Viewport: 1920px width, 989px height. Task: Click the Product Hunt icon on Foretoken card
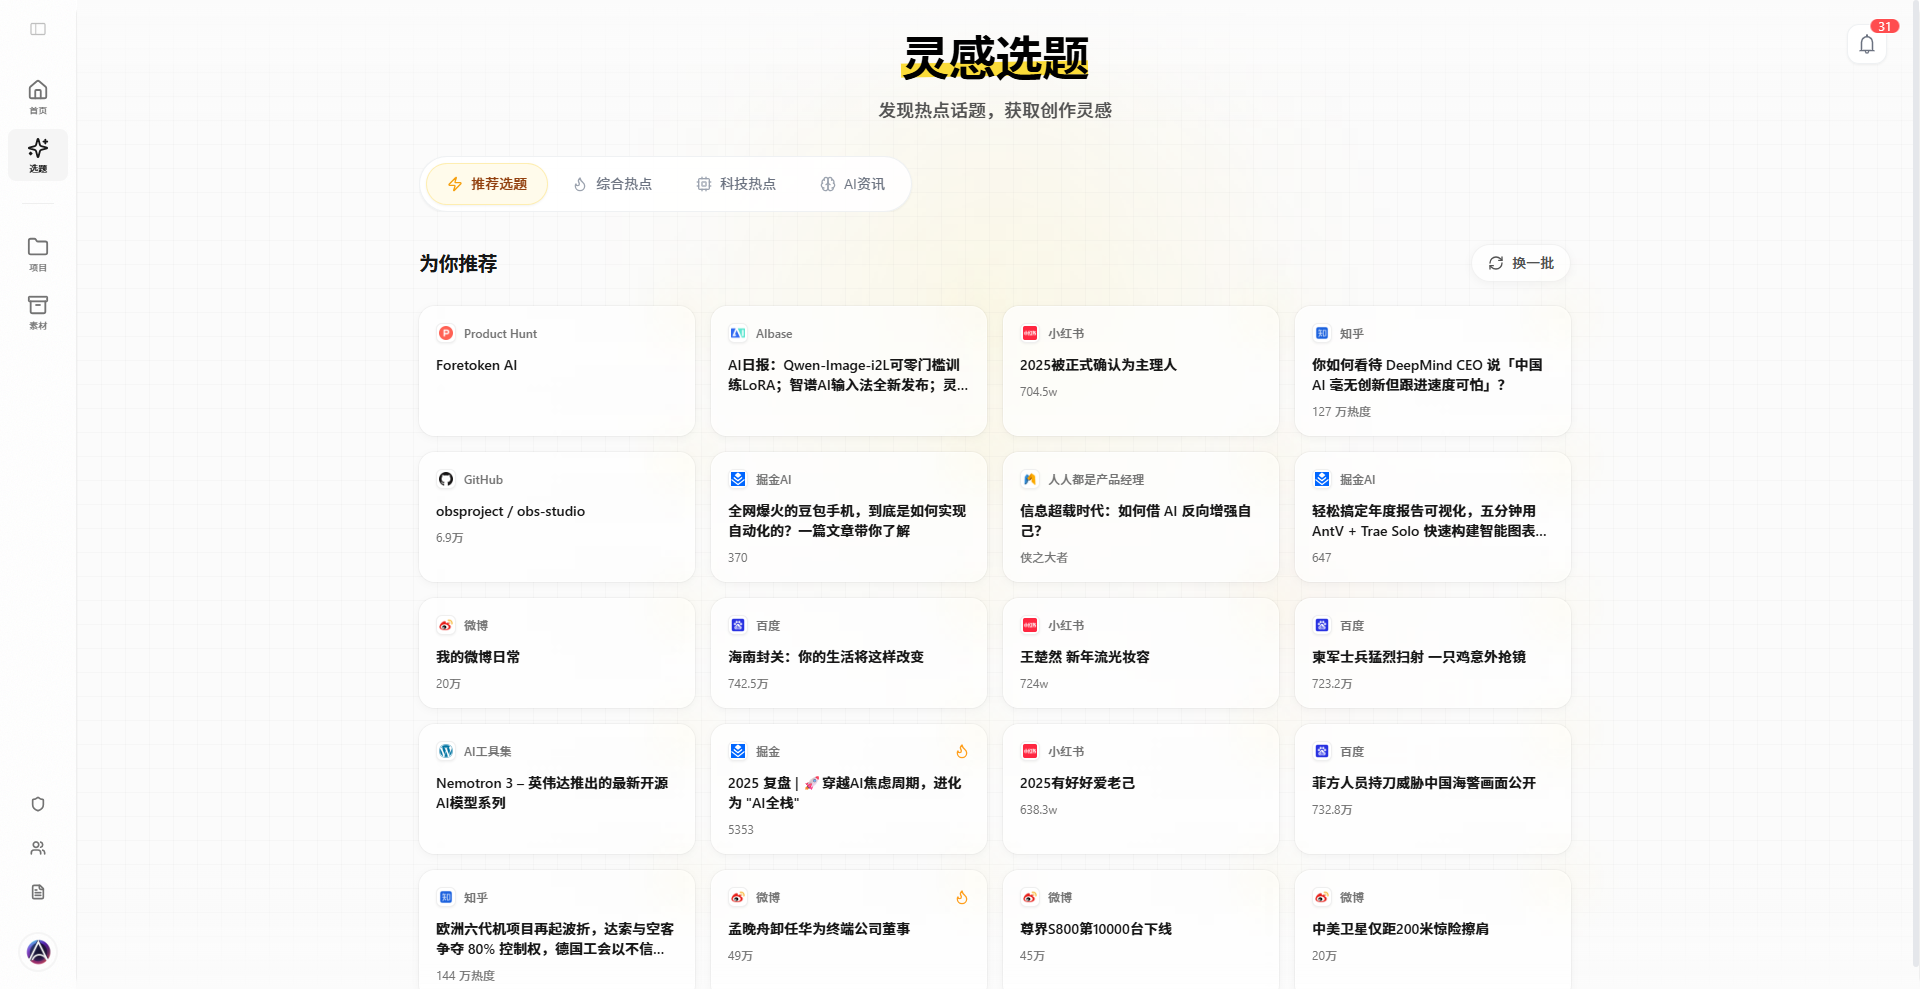tap(445, 333)
